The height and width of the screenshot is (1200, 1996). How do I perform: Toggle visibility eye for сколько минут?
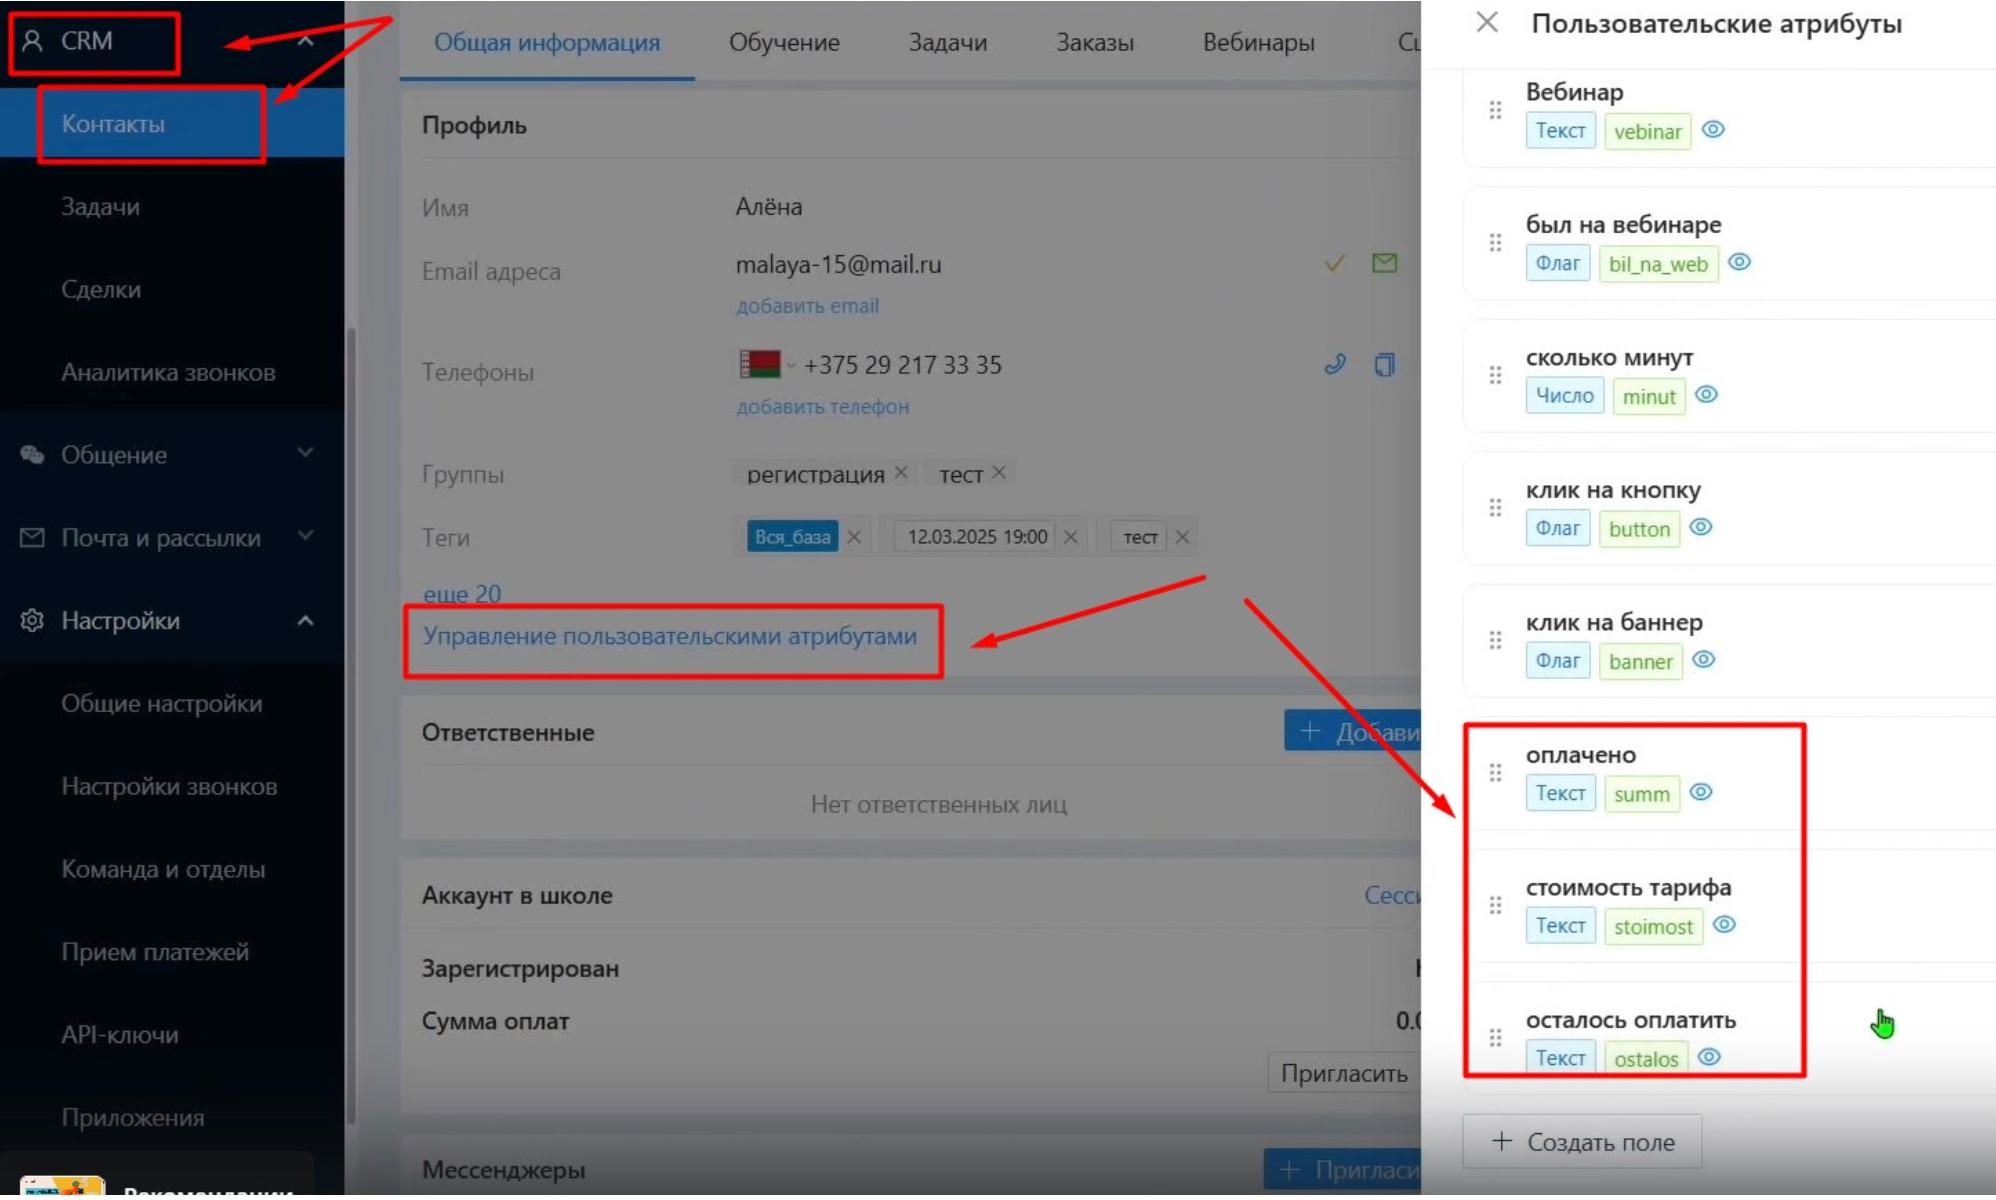tap(1707, 395)
